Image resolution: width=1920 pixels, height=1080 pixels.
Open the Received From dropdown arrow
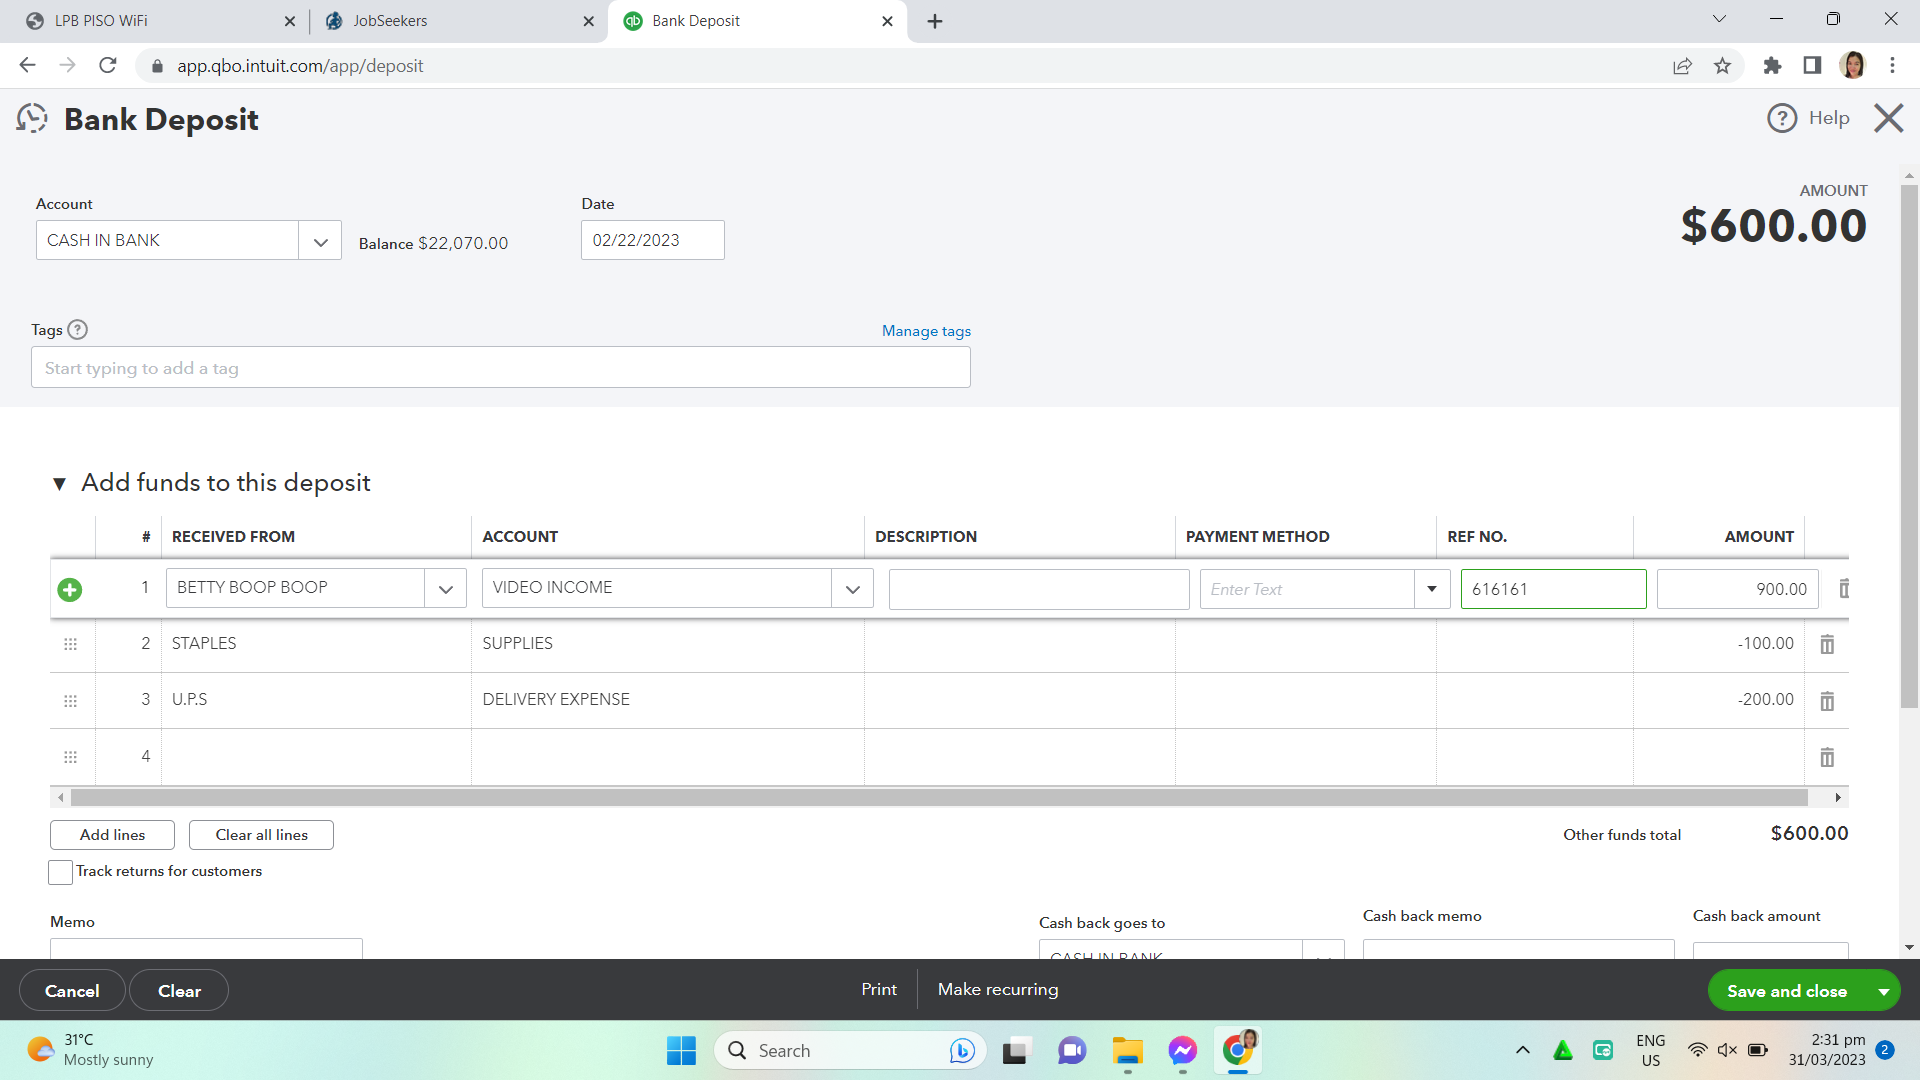click(446, 589)
